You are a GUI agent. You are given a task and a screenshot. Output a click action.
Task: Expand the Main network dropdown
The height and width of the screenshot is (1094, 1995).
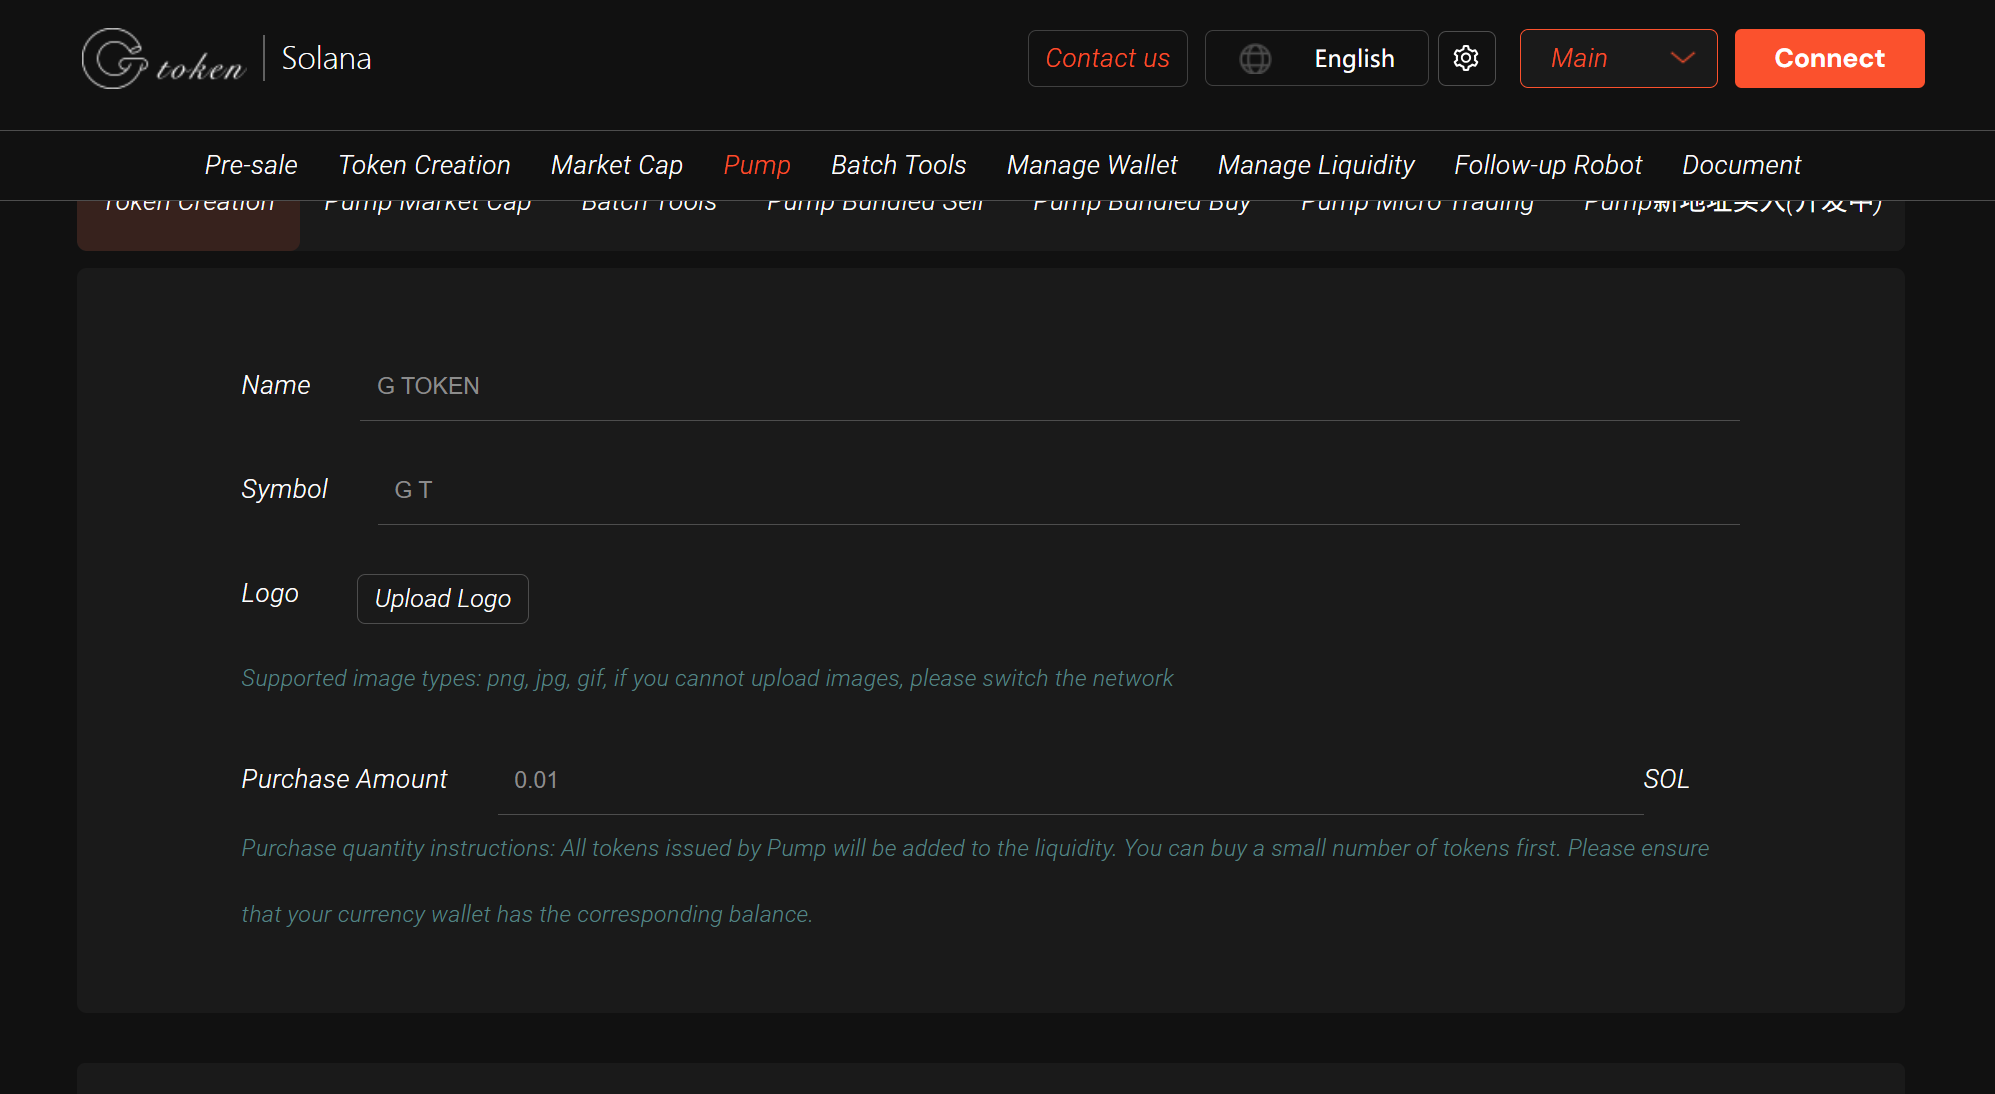tap(1618, 59)
